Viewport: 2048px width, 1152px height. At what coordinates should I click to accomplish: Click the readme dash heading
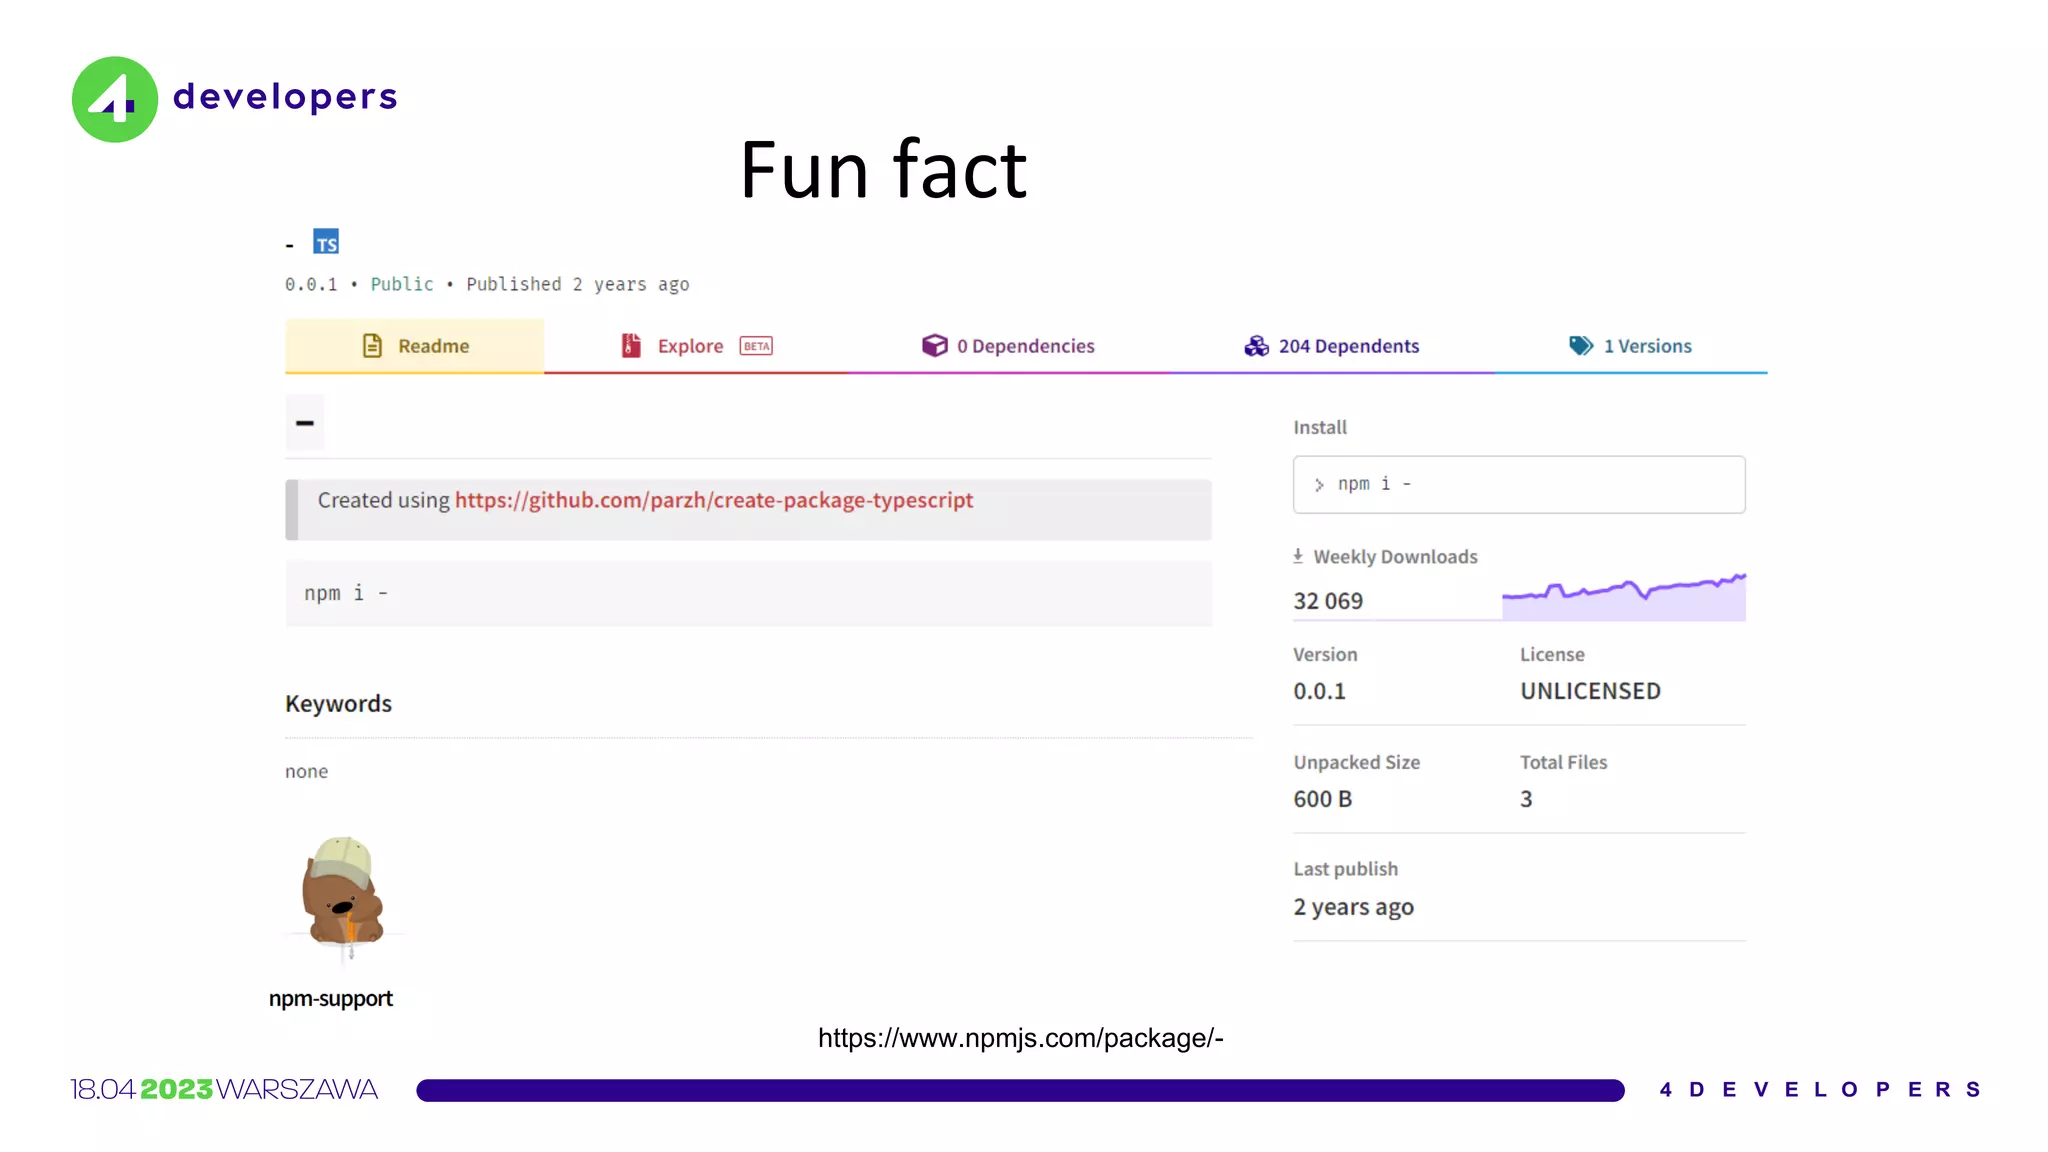pos(305,423)
